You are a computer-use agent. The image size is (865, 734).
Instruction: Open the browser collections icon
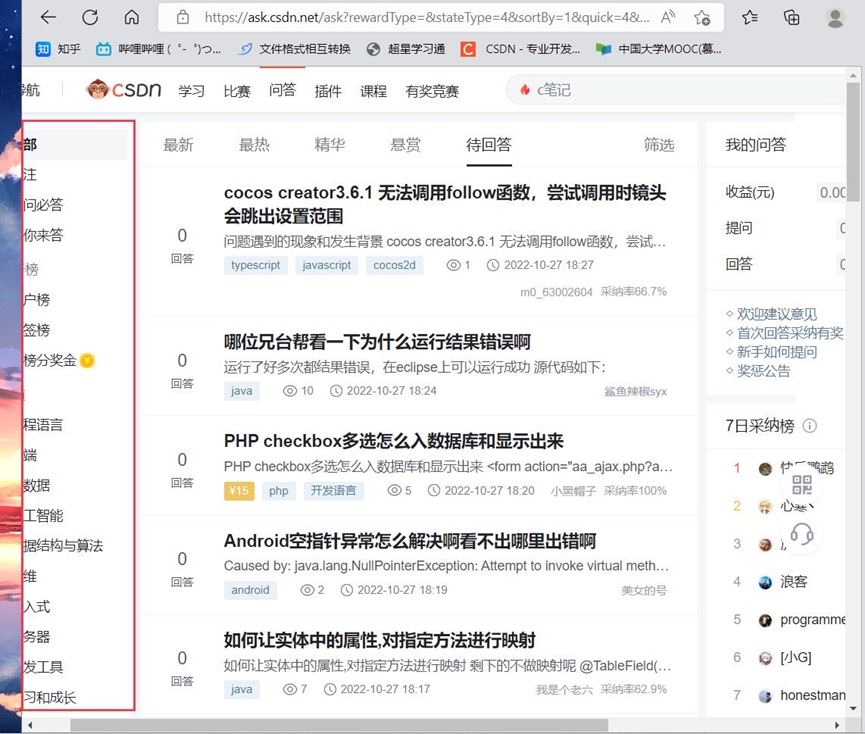tap(792, 18)
